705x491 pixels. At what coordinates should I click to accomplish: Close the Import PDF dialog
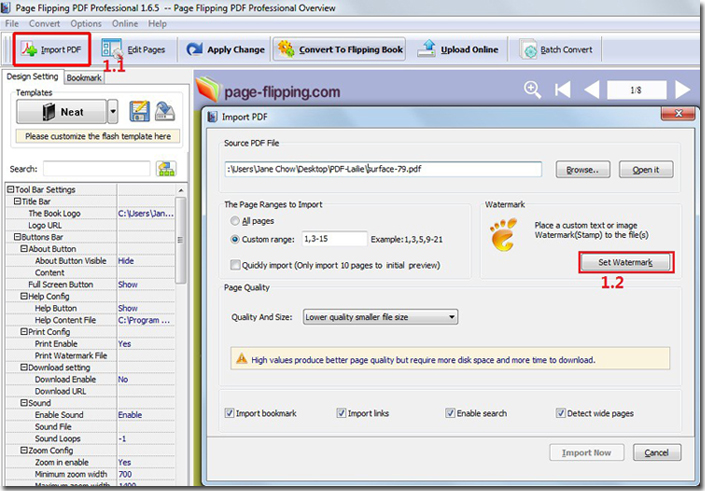pyautogui.click(x=678, y=113)
